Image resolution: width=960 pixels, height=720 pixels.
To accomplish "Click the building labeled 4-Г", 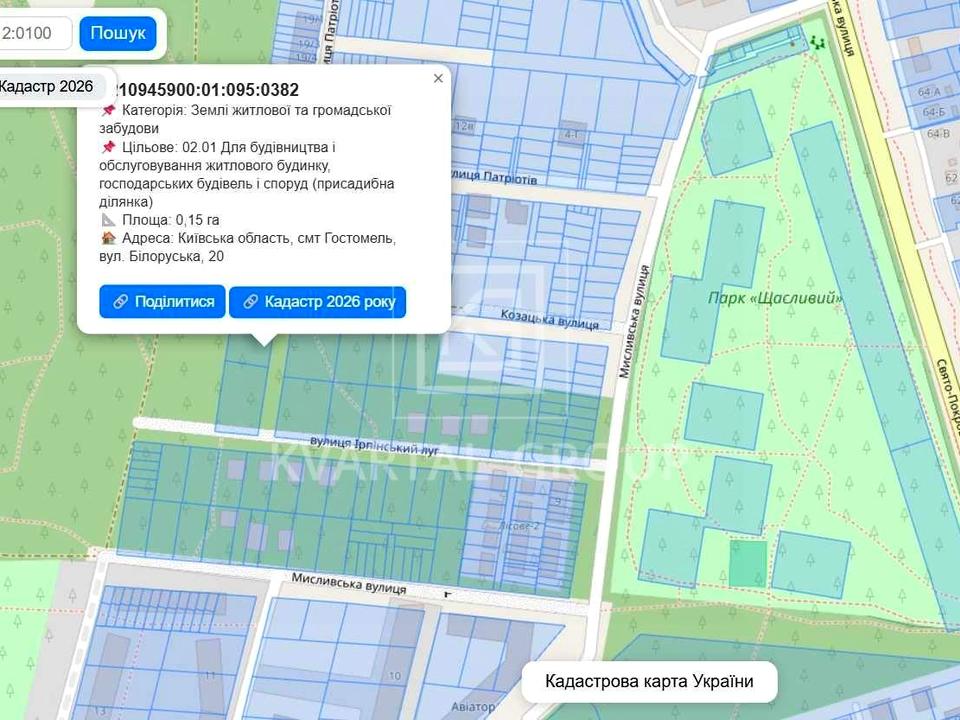I will (572, 133).
